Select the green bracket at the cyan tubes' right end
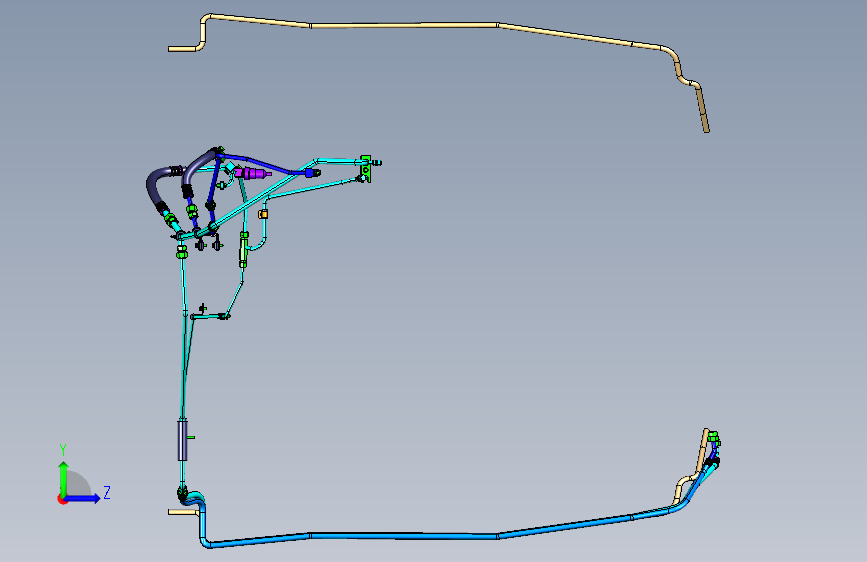 pyautogui.click(x=365, y=169)
